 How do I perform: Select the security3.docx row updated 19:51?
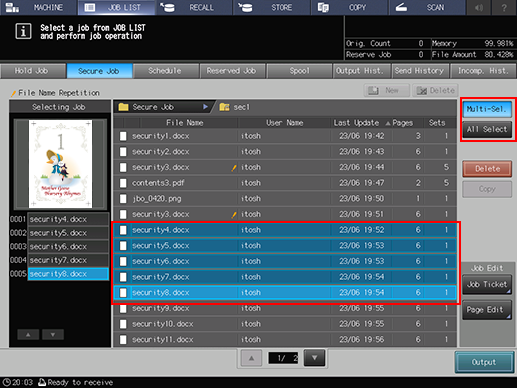pos(285,214)
